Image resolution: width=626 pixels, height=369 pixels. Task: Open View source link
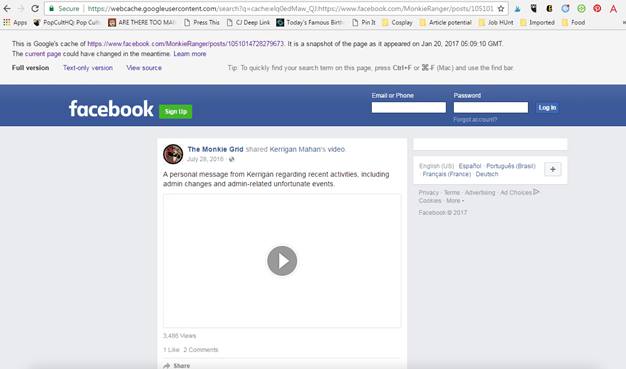144,68
